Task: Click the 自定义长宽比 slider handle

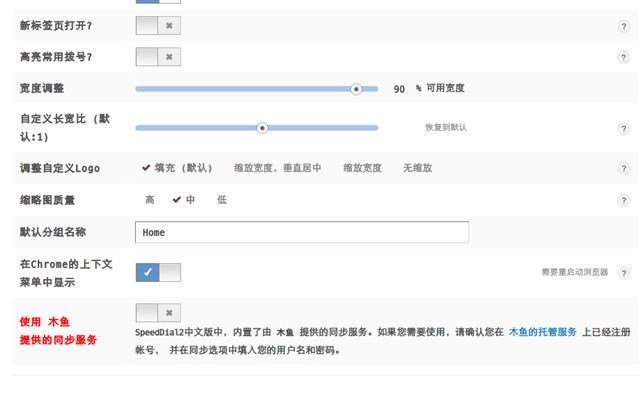Action: tap(262, 128)
